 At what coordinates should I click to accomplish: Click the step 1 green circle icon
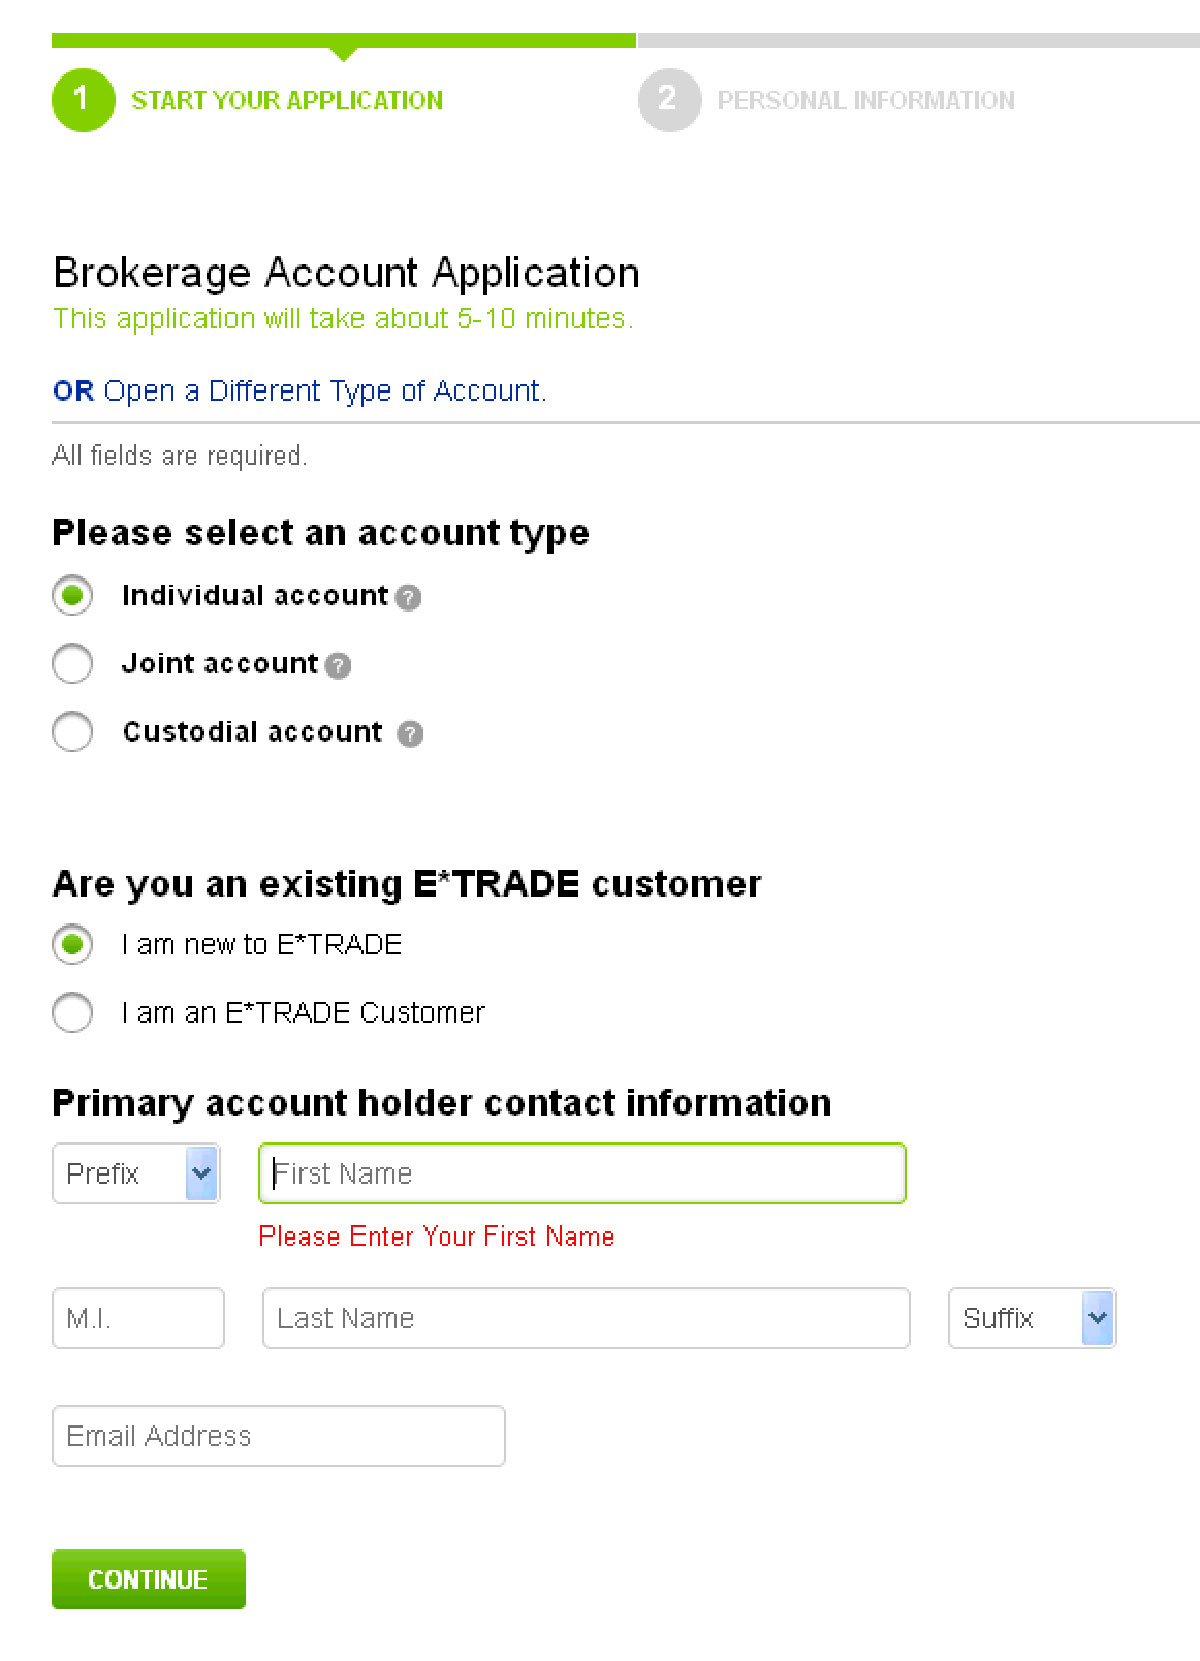82,99
